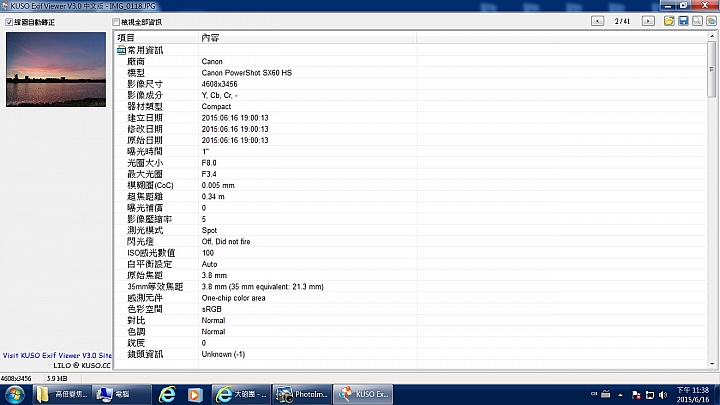Click the 4608x3456 entry in the status bar
720x405 pixels.
click(x=16, y=378)
